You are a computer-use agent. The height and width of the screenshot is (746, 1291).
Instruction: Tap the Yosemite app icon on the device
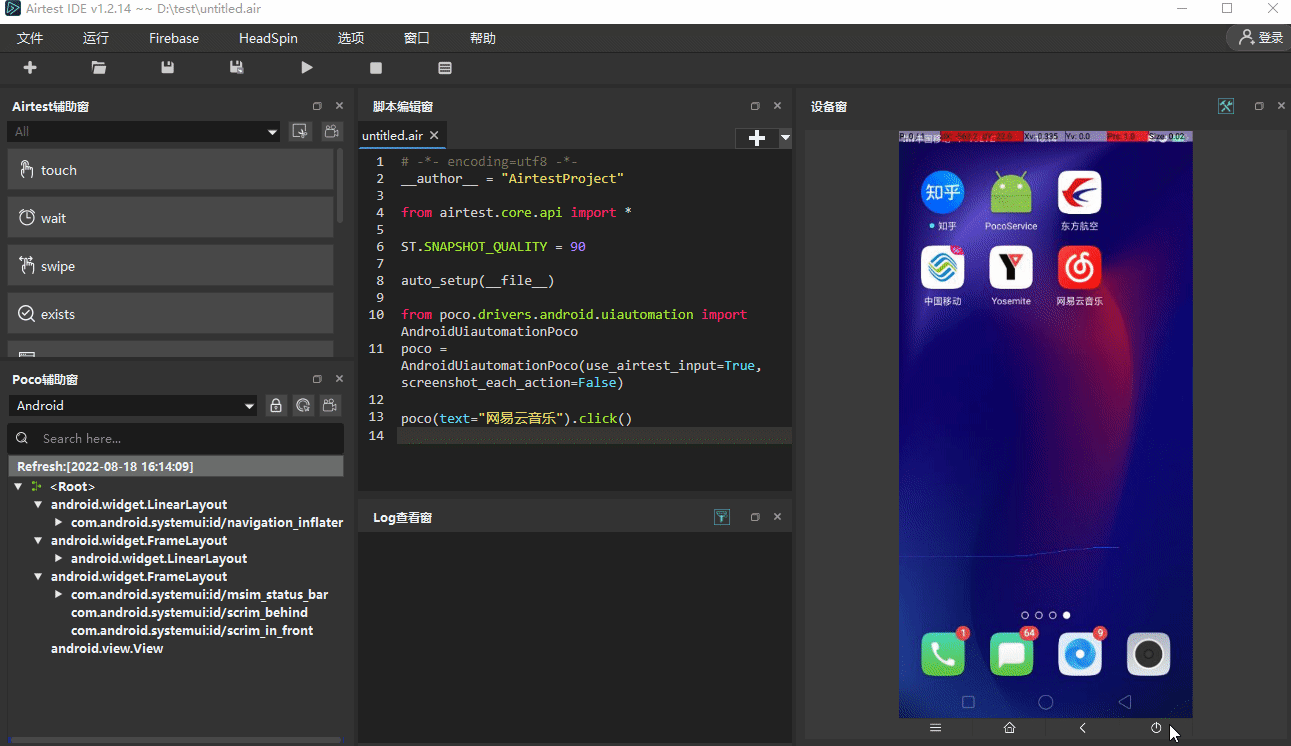[x=1011, y=268]
